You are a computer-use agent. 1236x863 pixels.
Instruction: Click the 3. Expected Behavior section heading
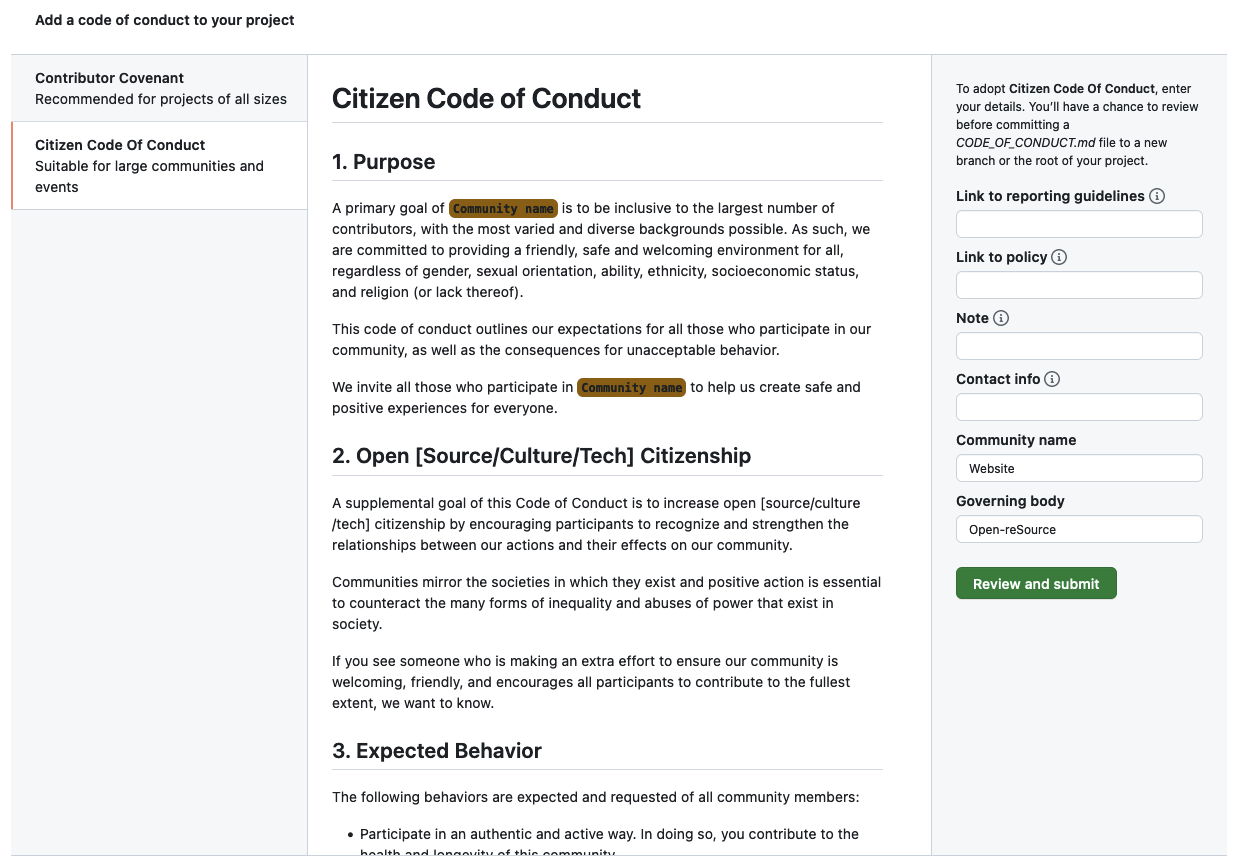(437, 750)
